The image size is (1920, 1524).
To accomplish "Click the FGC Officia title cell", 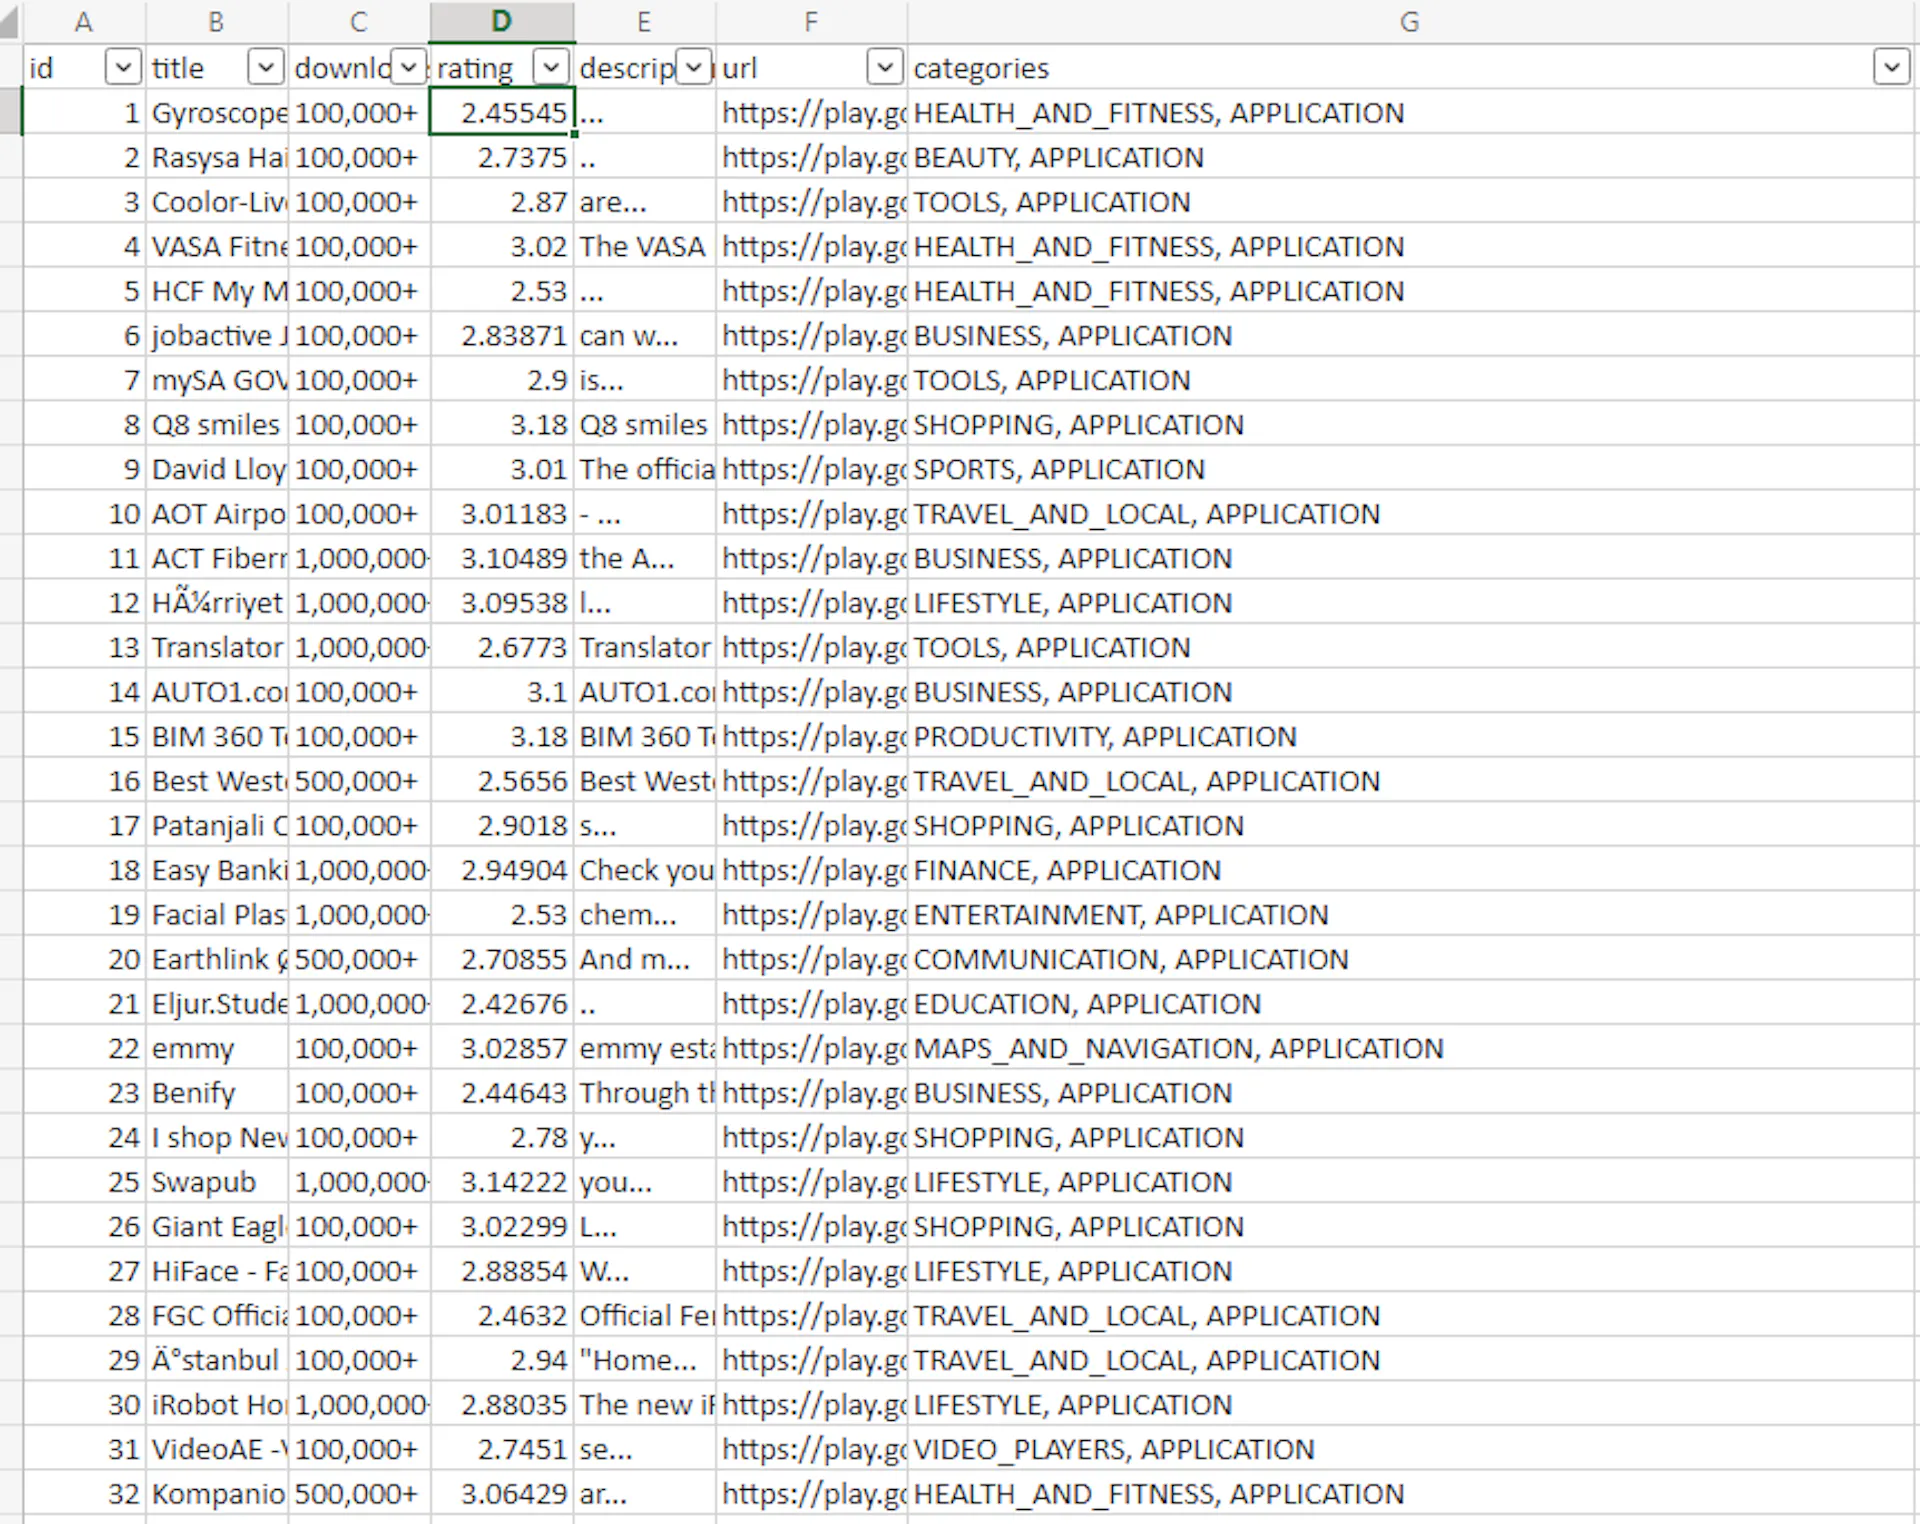I will pos(217,1315).
